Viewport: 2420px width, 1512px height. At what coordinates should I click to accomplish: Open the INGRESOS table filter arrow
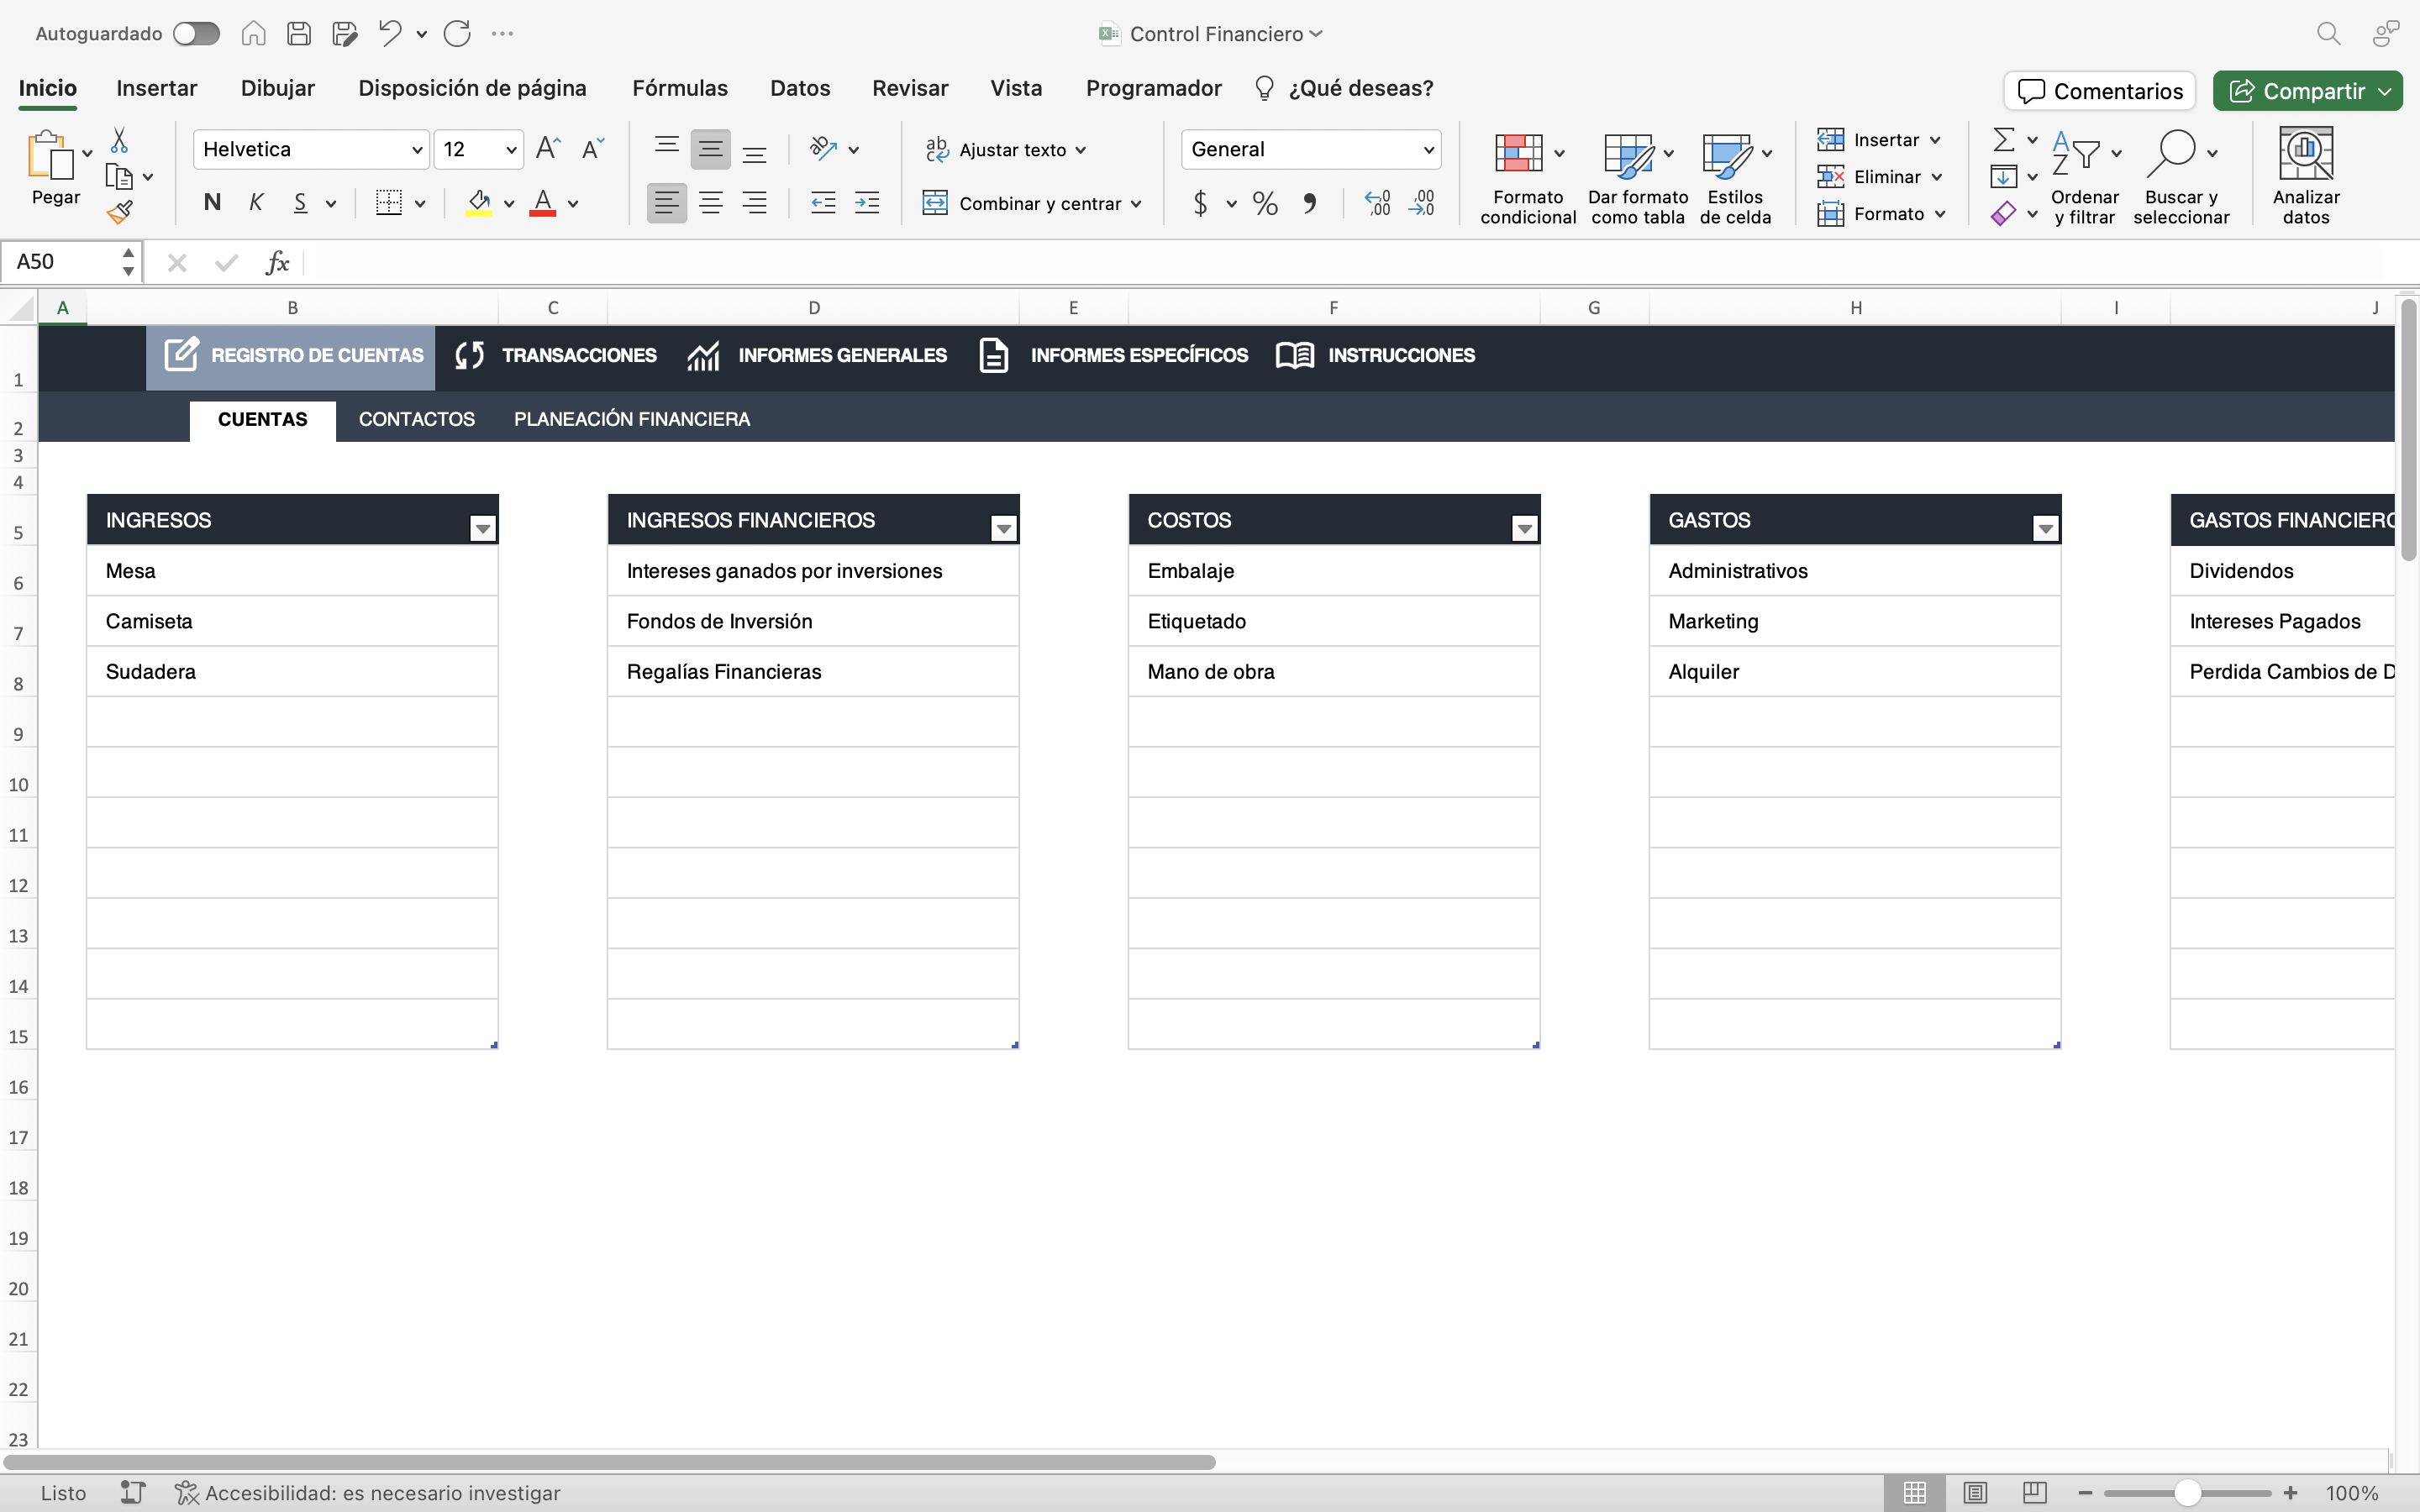tap(483, 528)
